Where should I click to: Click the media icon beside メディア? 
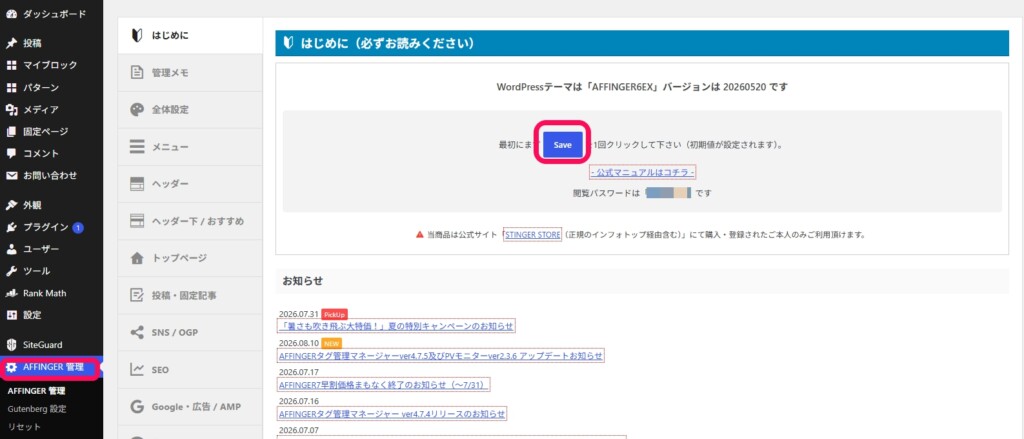pyautogui.click(x=11, y=110)
